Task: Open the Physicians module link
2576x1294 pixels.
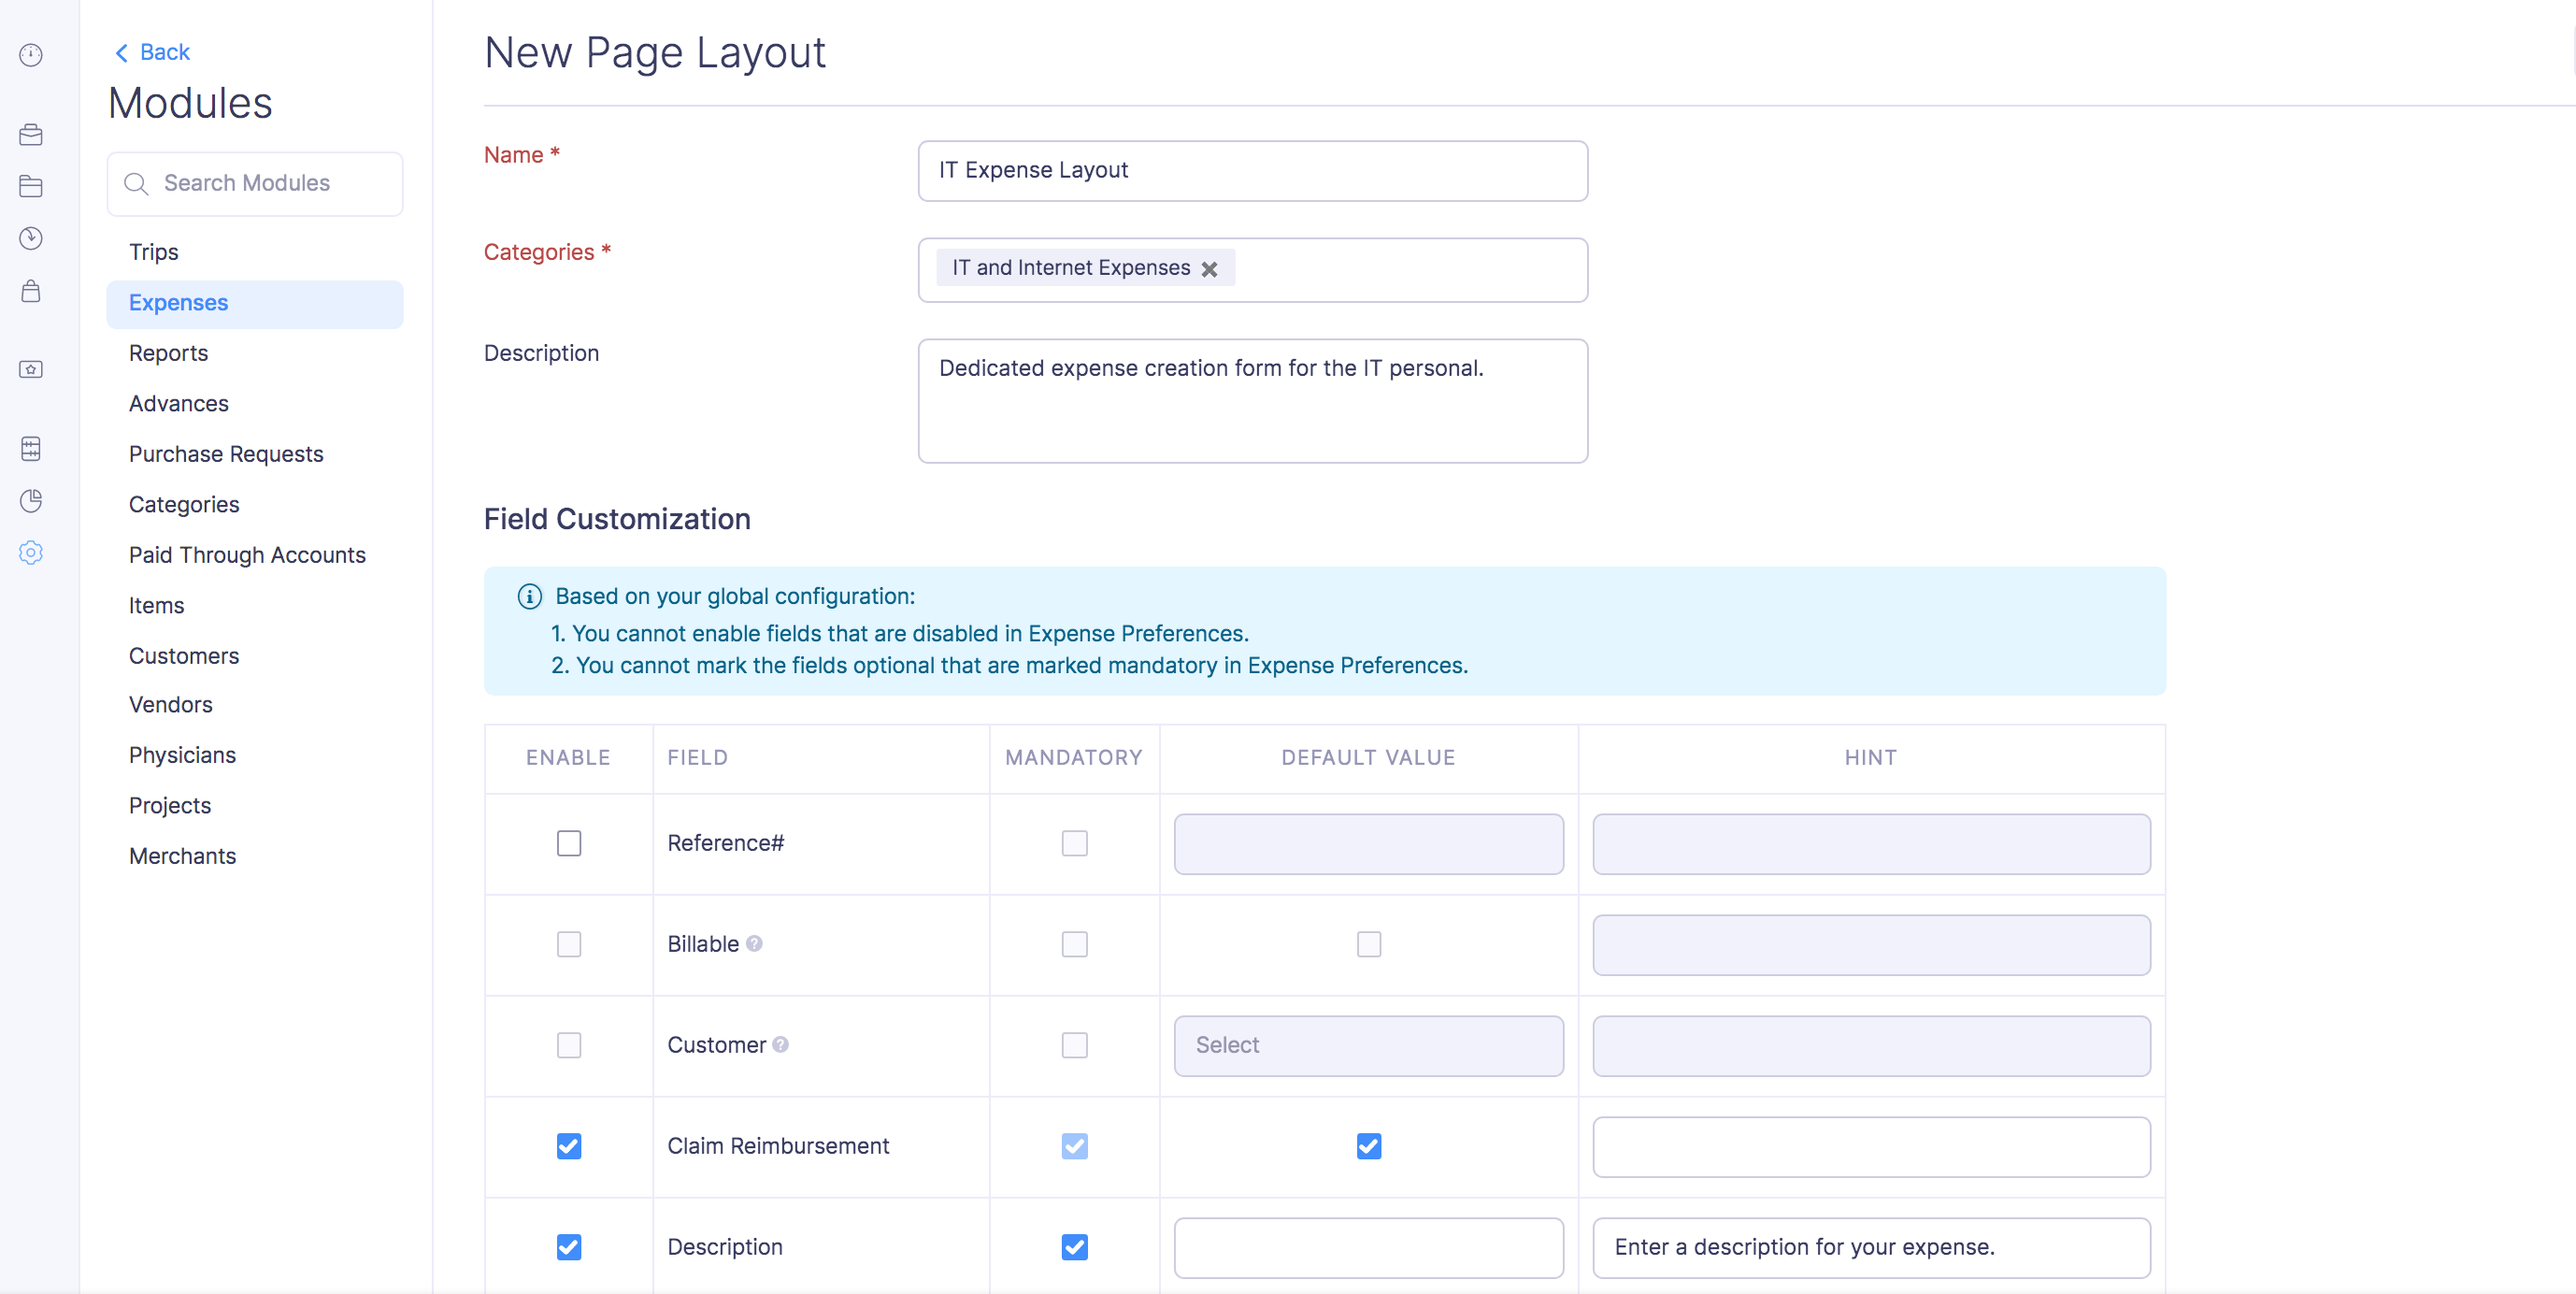Action: [182, 755]
